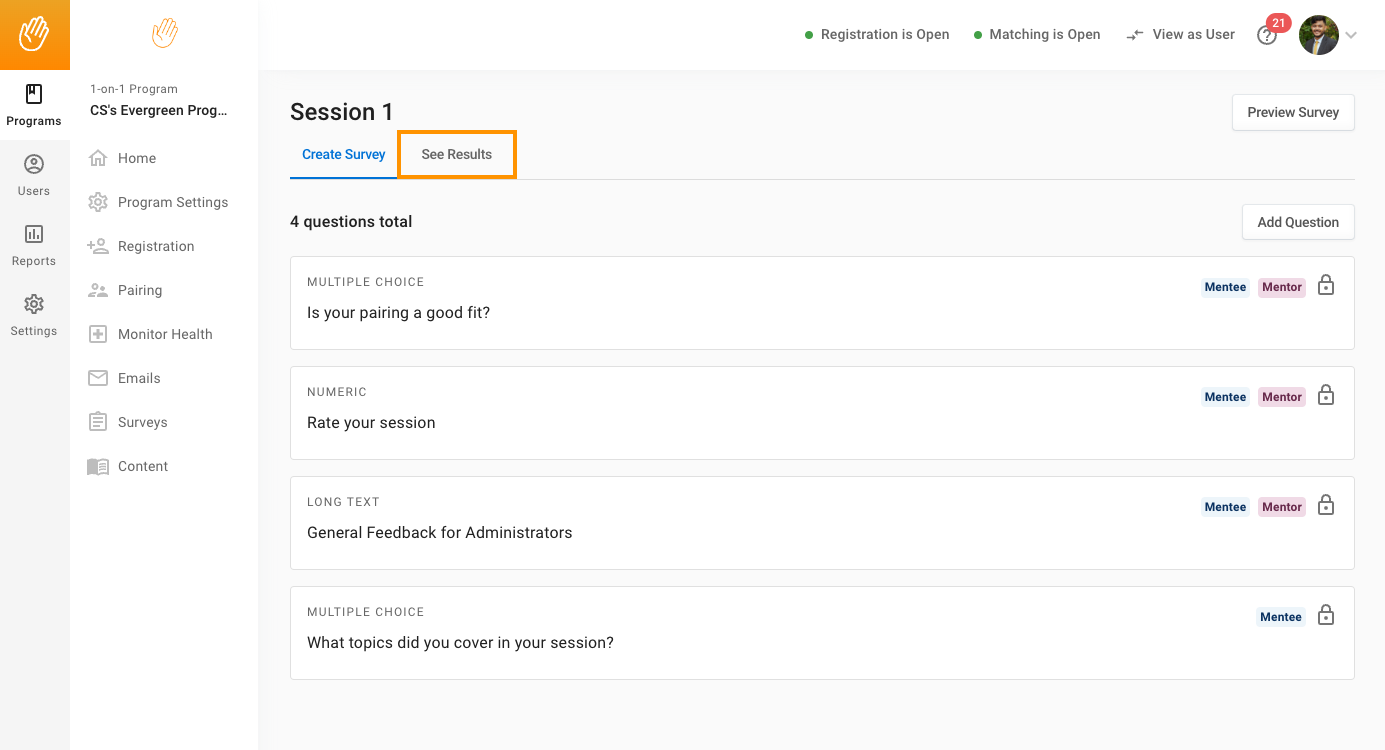The height and width of the screenshot is (750, 1385).
Task: Switch to the See Results tab
Action: coord(457,154)
